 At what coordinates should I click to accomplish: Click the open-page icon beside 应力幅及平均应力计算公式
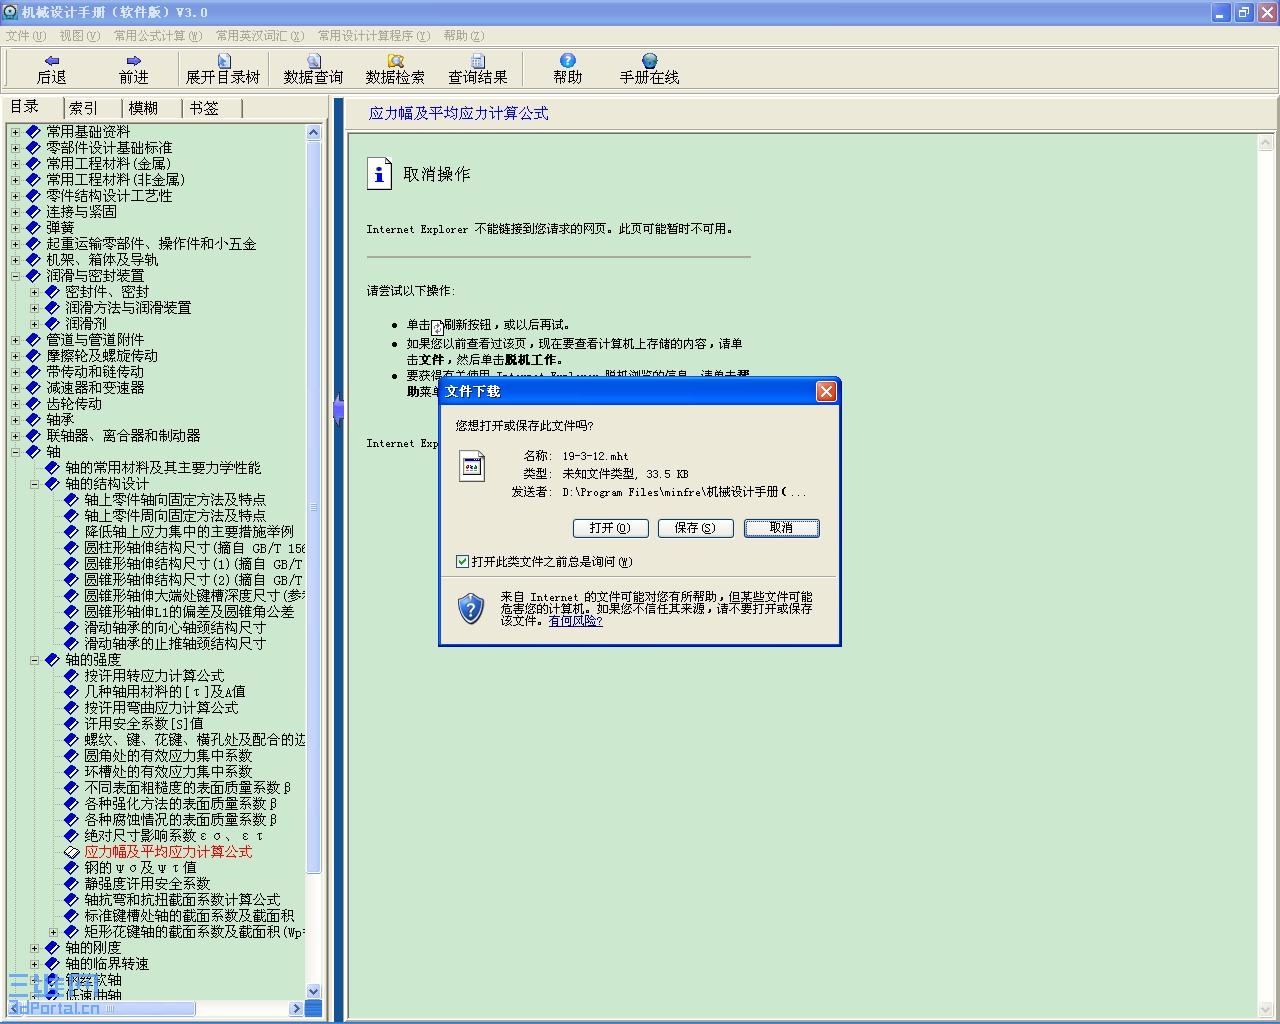71,852
